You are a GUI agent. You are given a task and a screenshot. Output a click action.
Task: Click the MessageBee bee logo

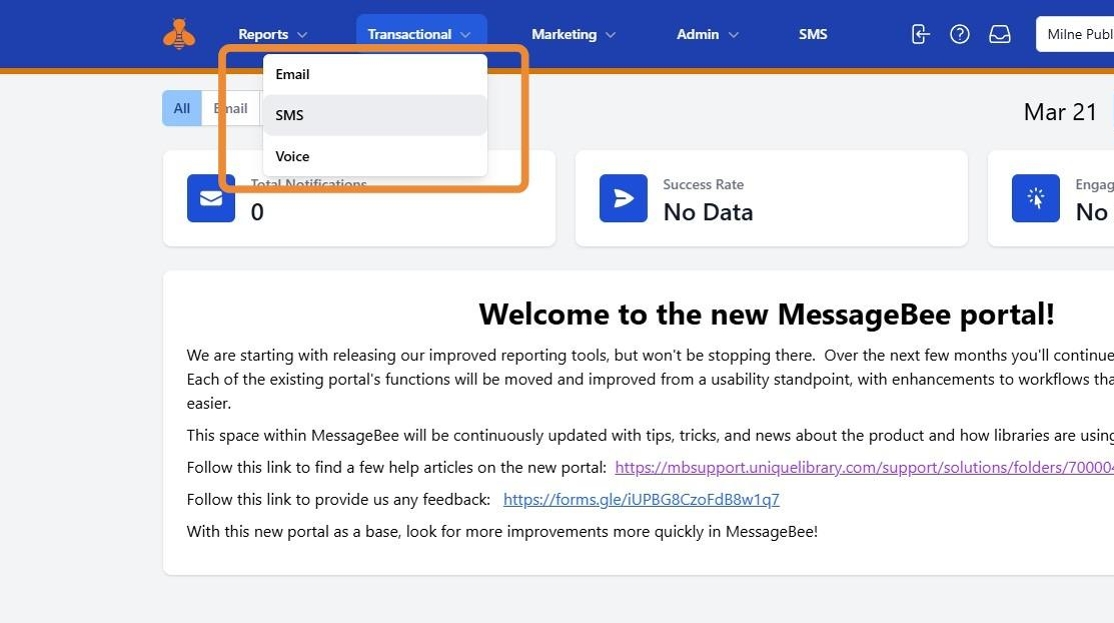[x=179, y=34]
